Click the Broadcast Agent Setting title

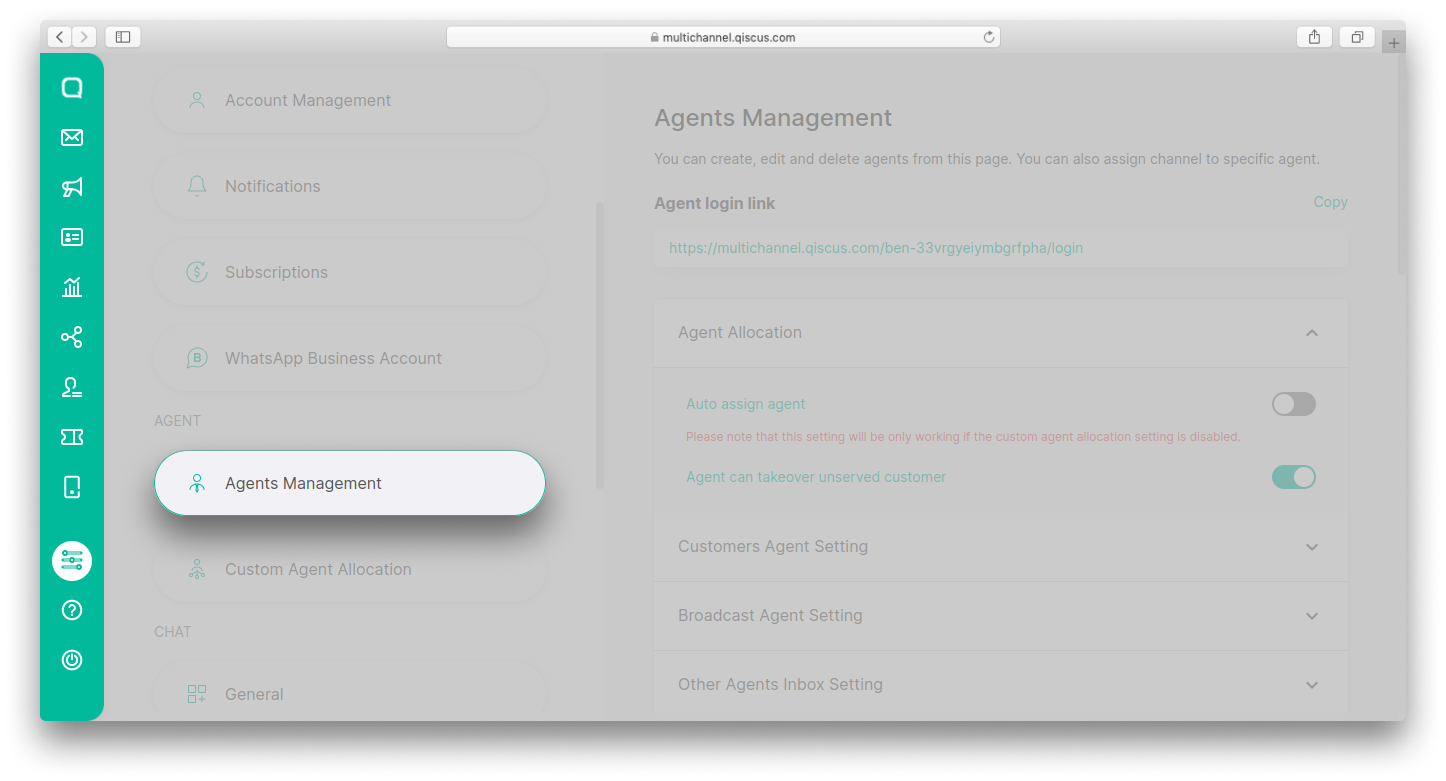pyautogui.click(x=770, y=616)
